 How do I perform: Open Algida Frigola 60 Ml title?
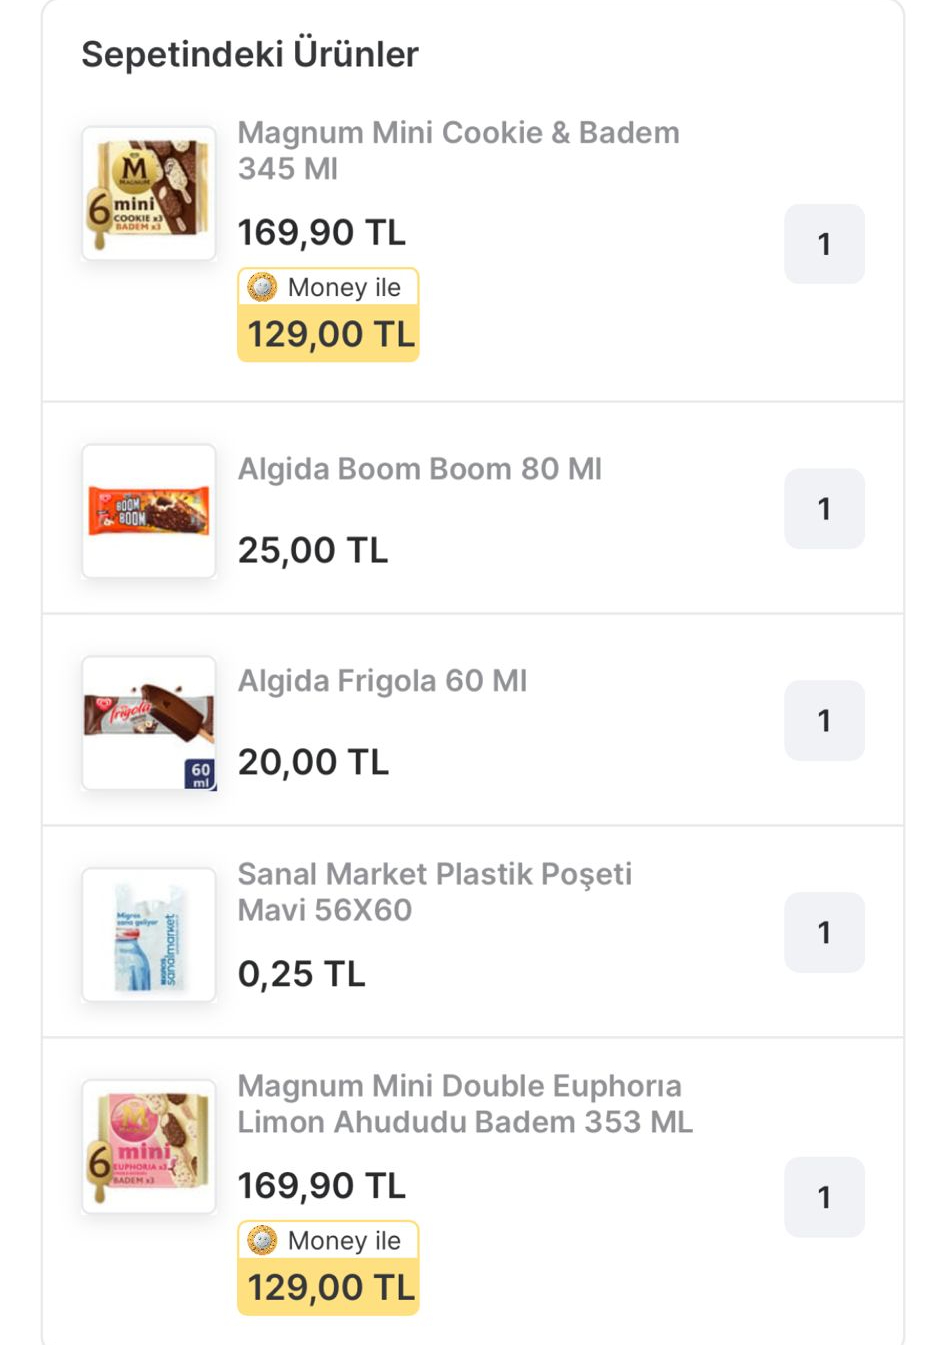pyautogui.click(x=382, y=681)
